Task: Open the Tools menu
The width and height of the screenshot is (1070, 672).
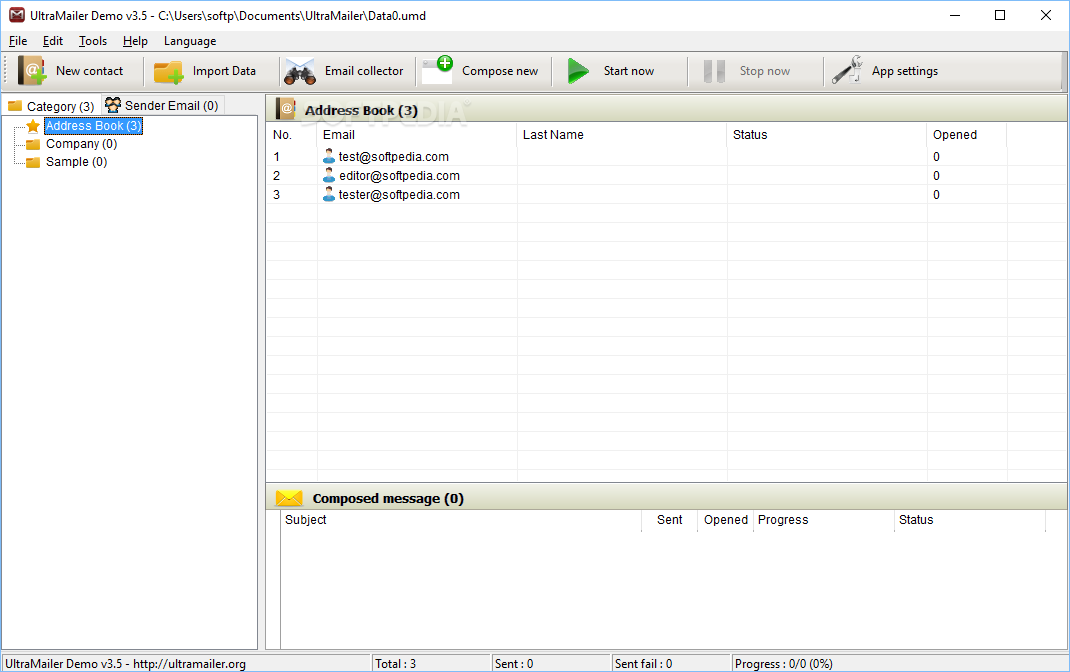Action: pos(93,41)
